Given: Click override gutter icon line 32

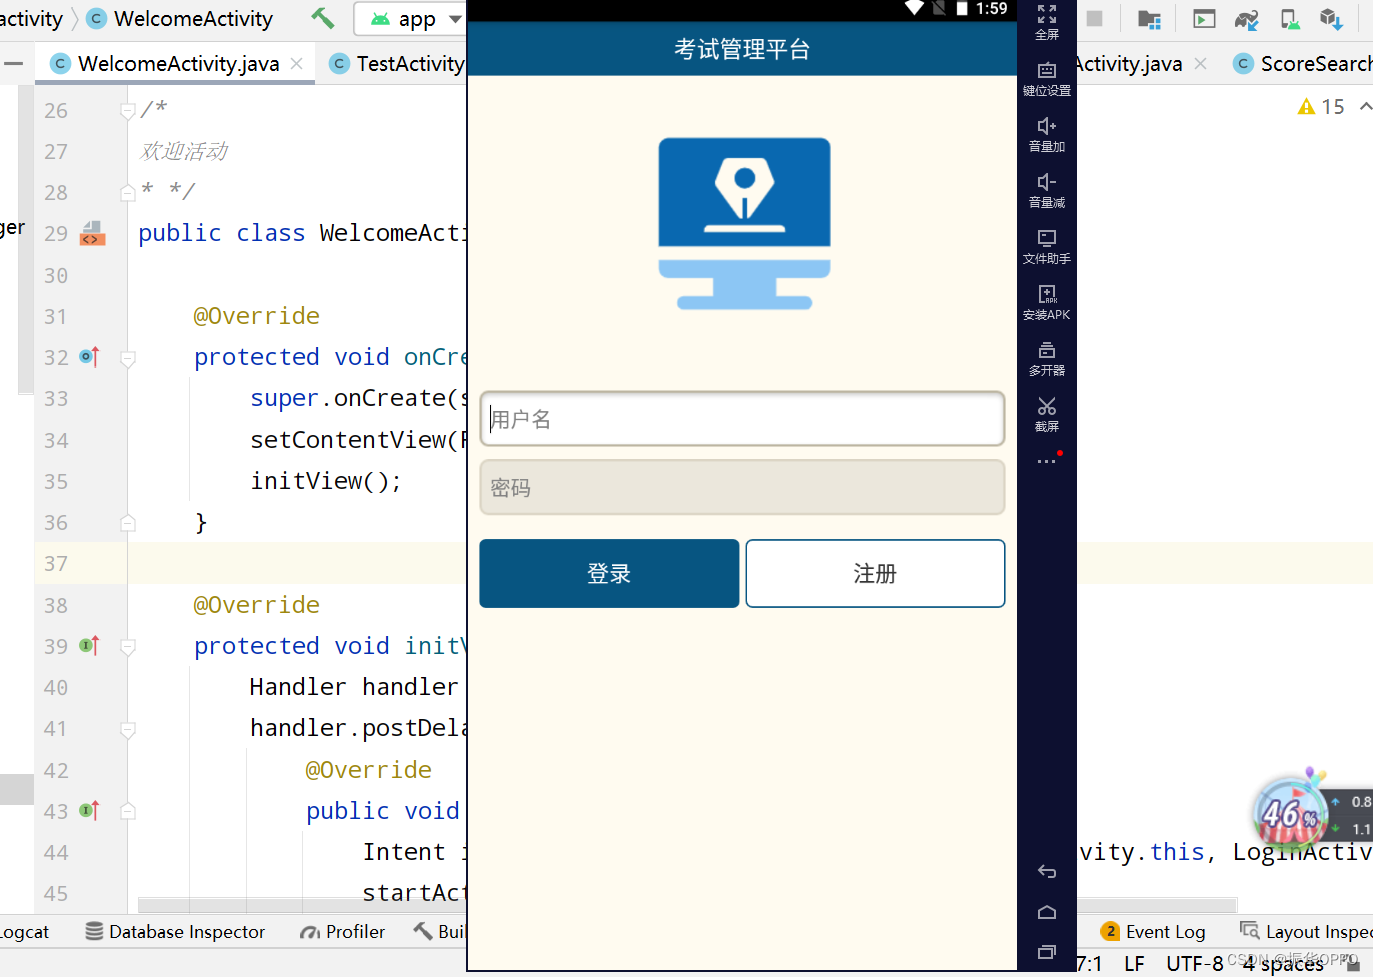Looking at the screenshot, I should click(x=89, y=357).
